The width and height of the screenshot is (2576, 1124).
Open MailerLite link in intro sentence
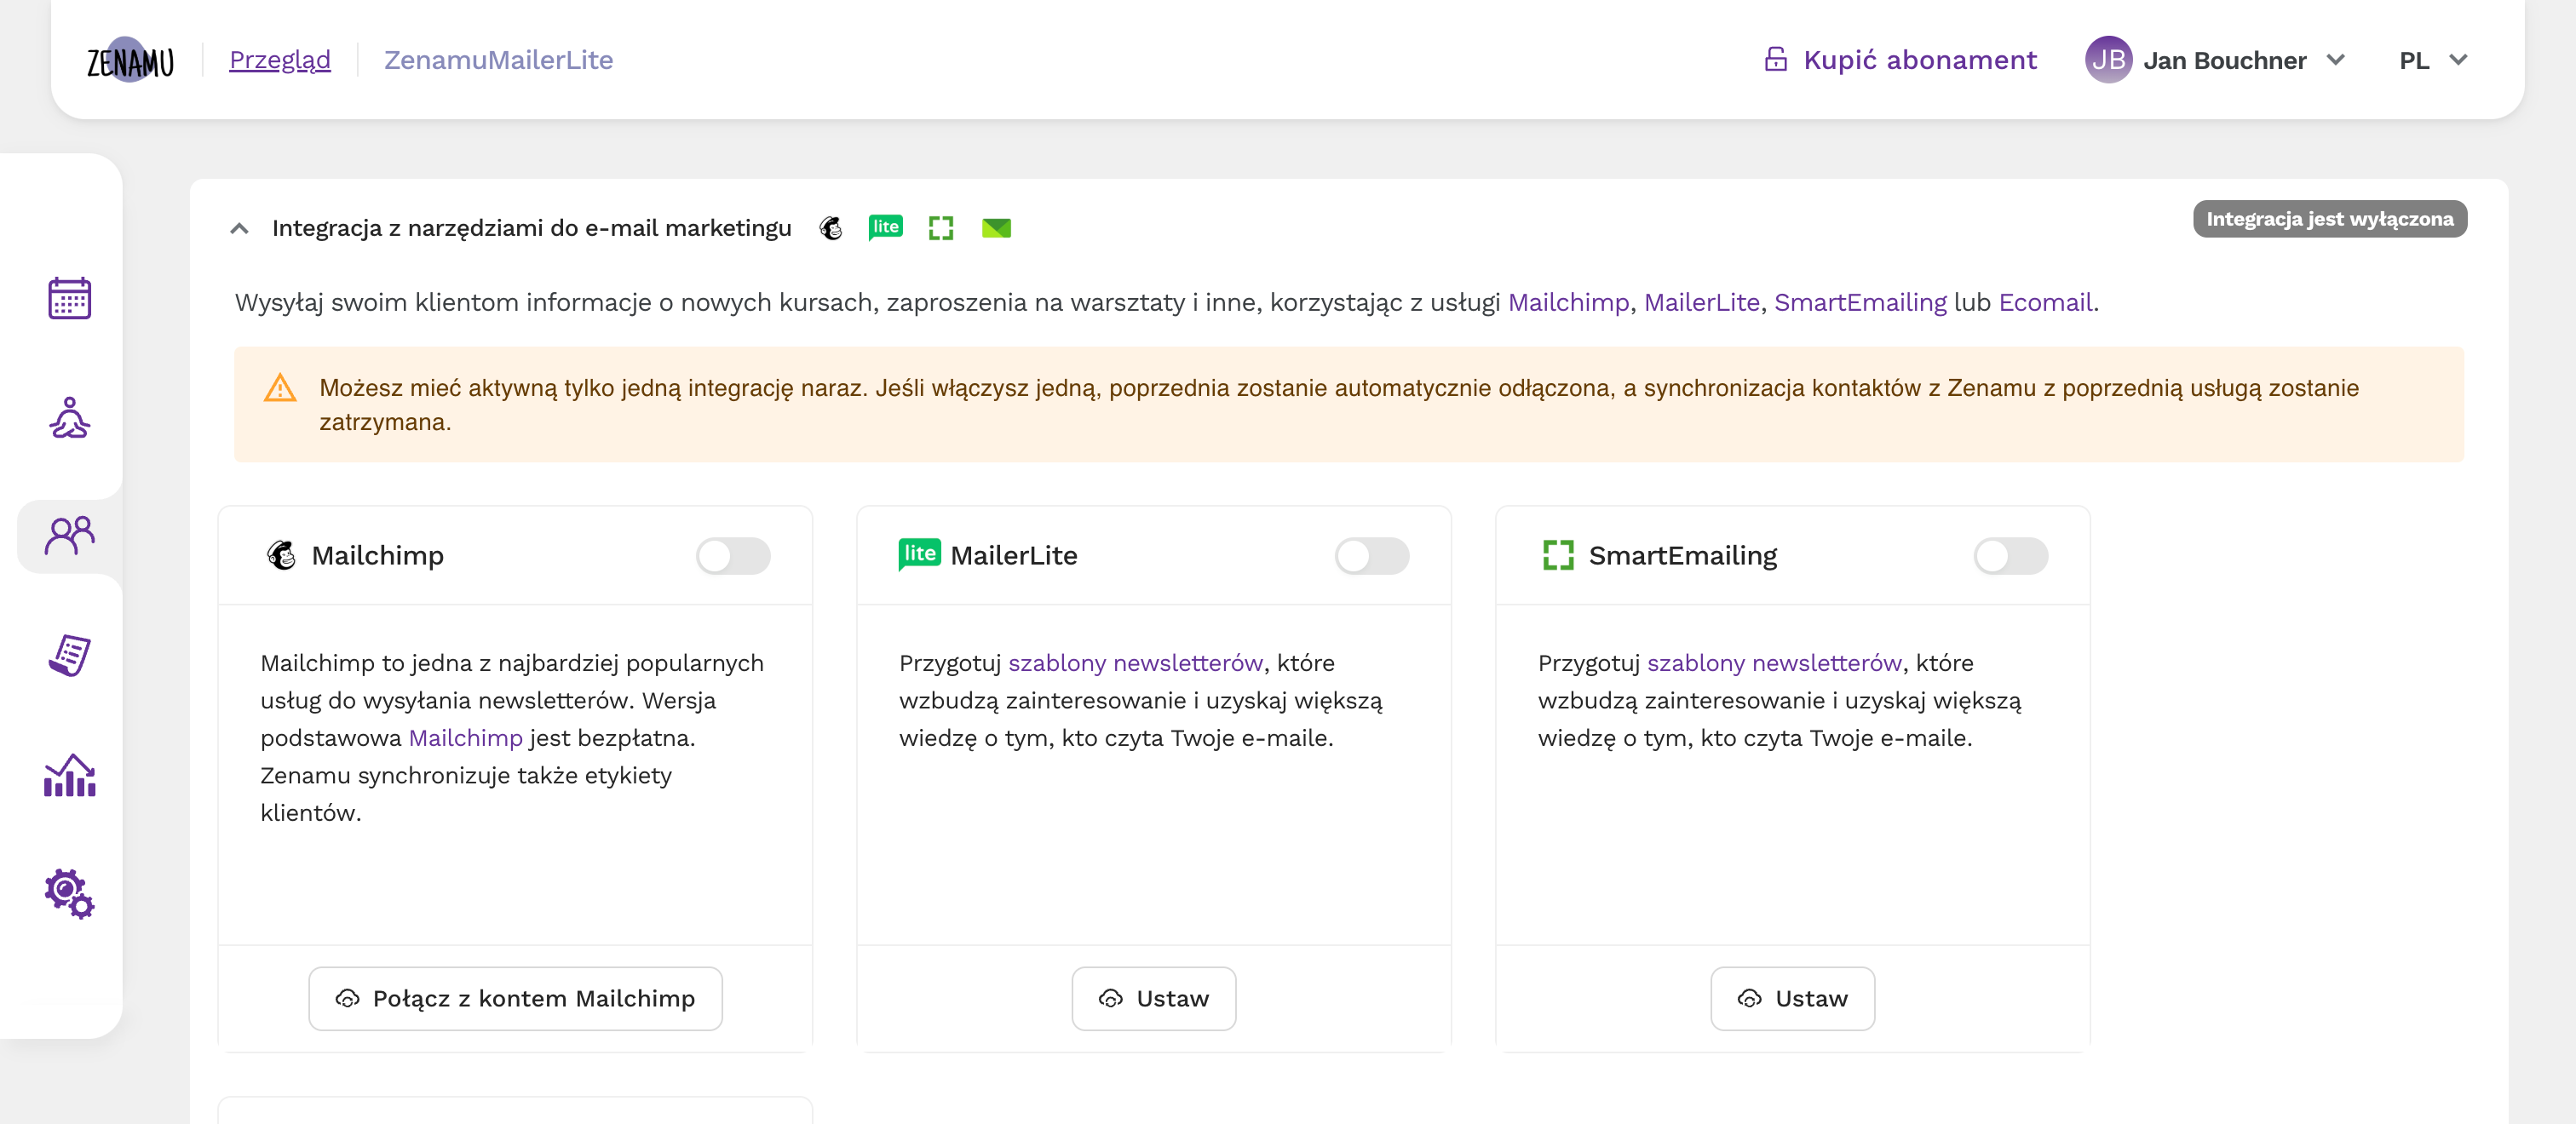[1701, 303]
